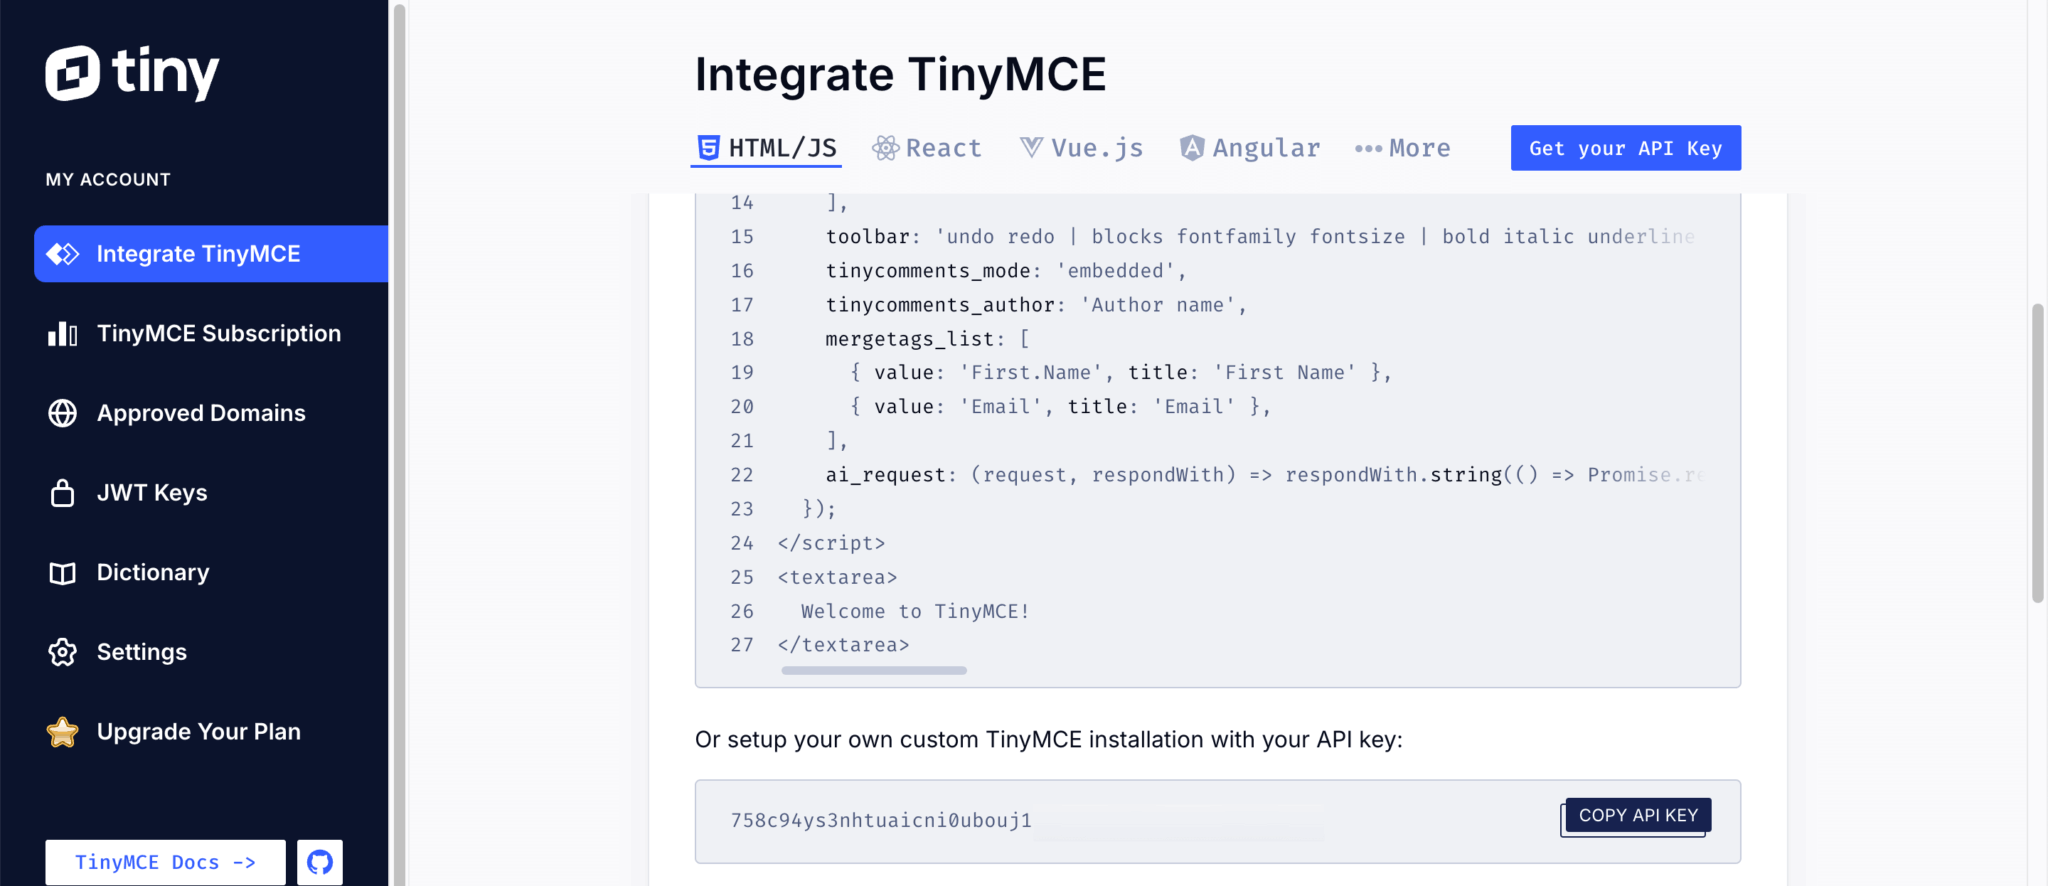Image resolution: width=2048 pixels, height=886 pixels.
Task: Select Upgrade Your Plan
Action: (198, 732)
